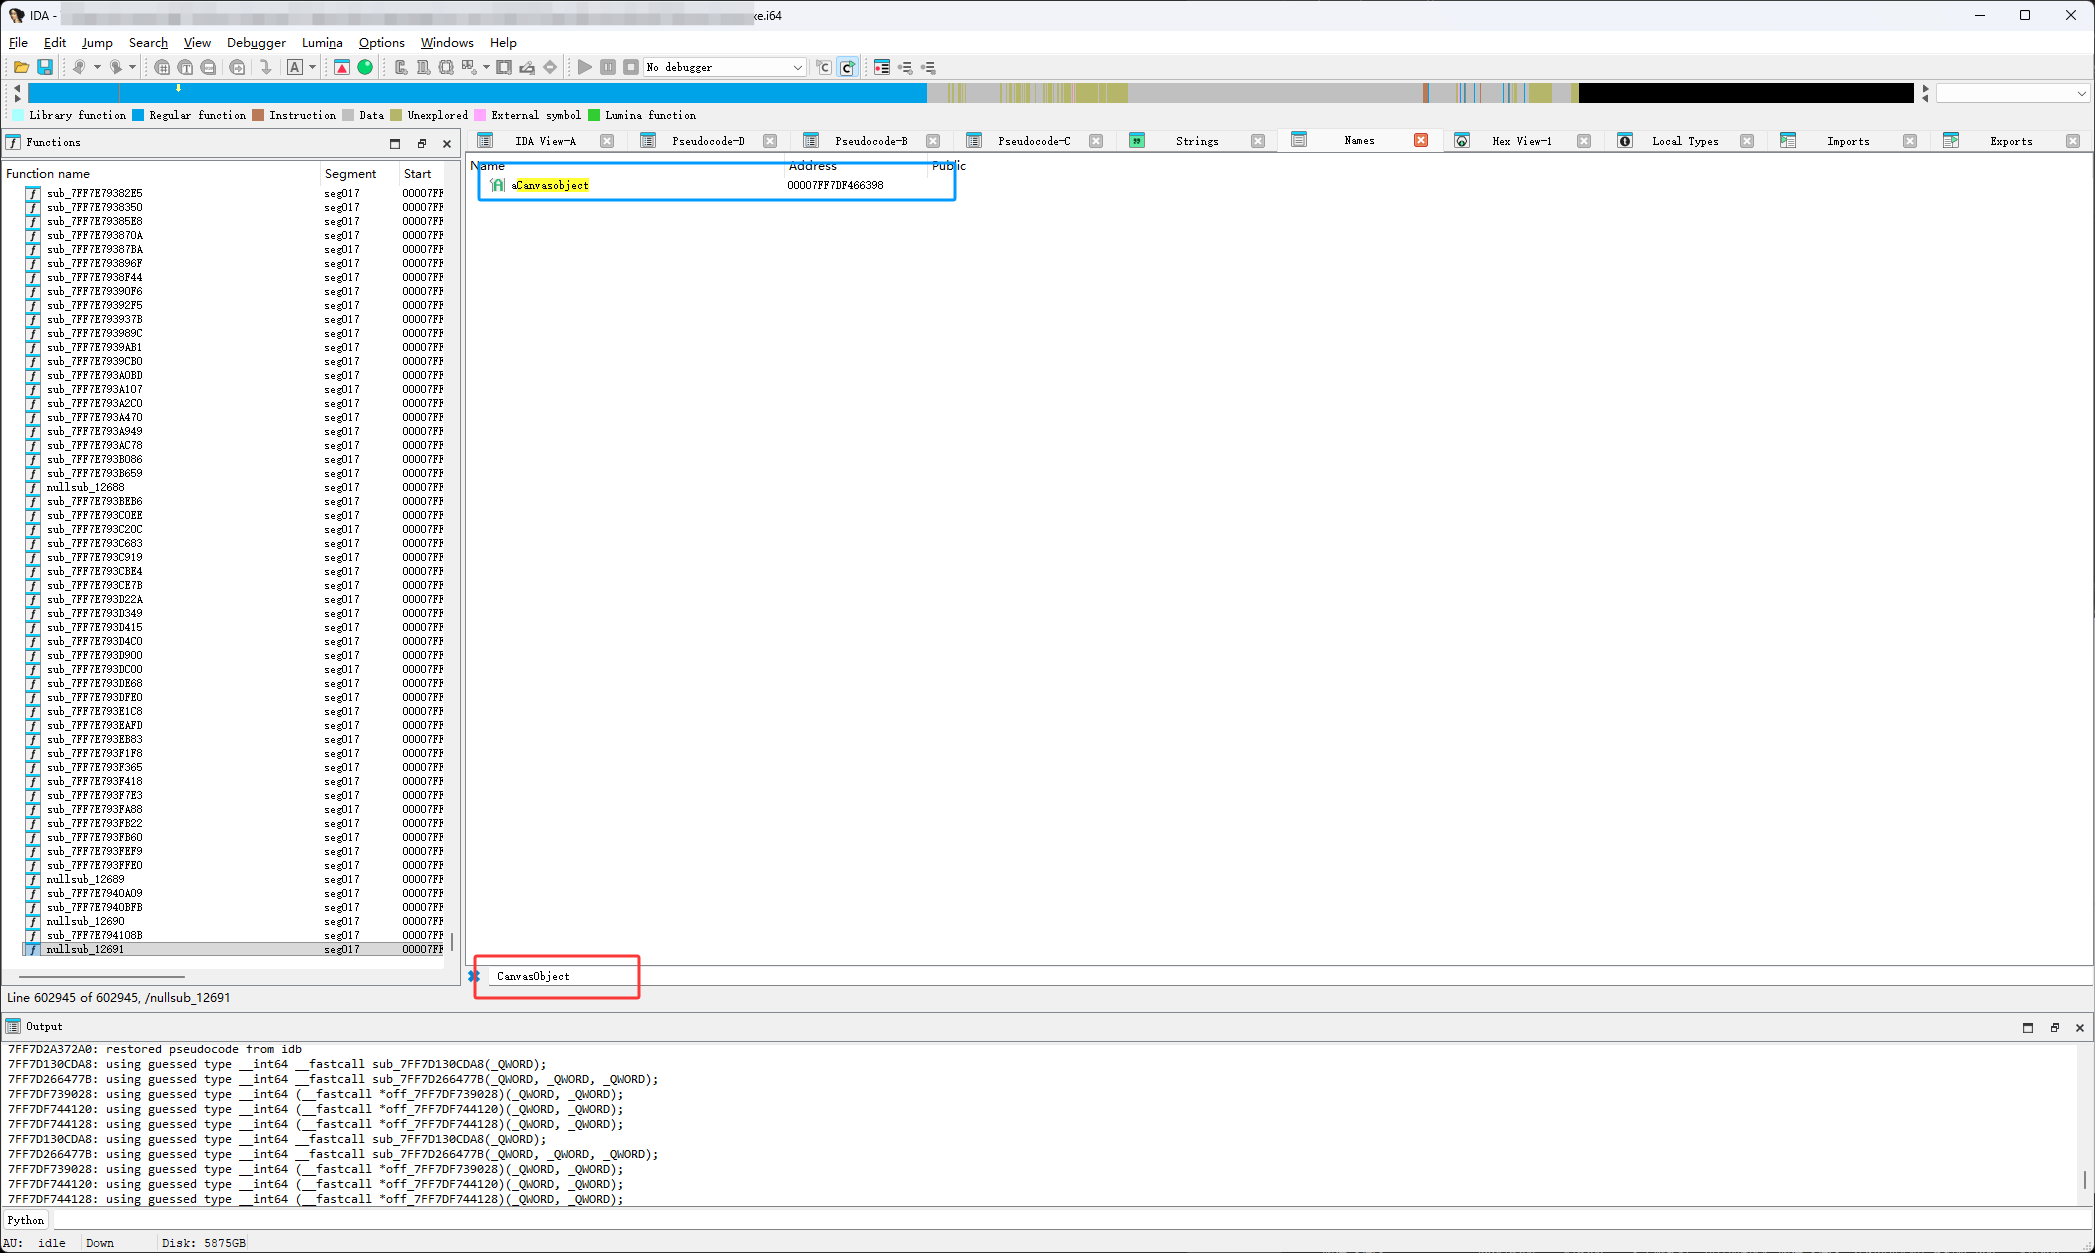Switch to the Strings tab

[1196, 141]
